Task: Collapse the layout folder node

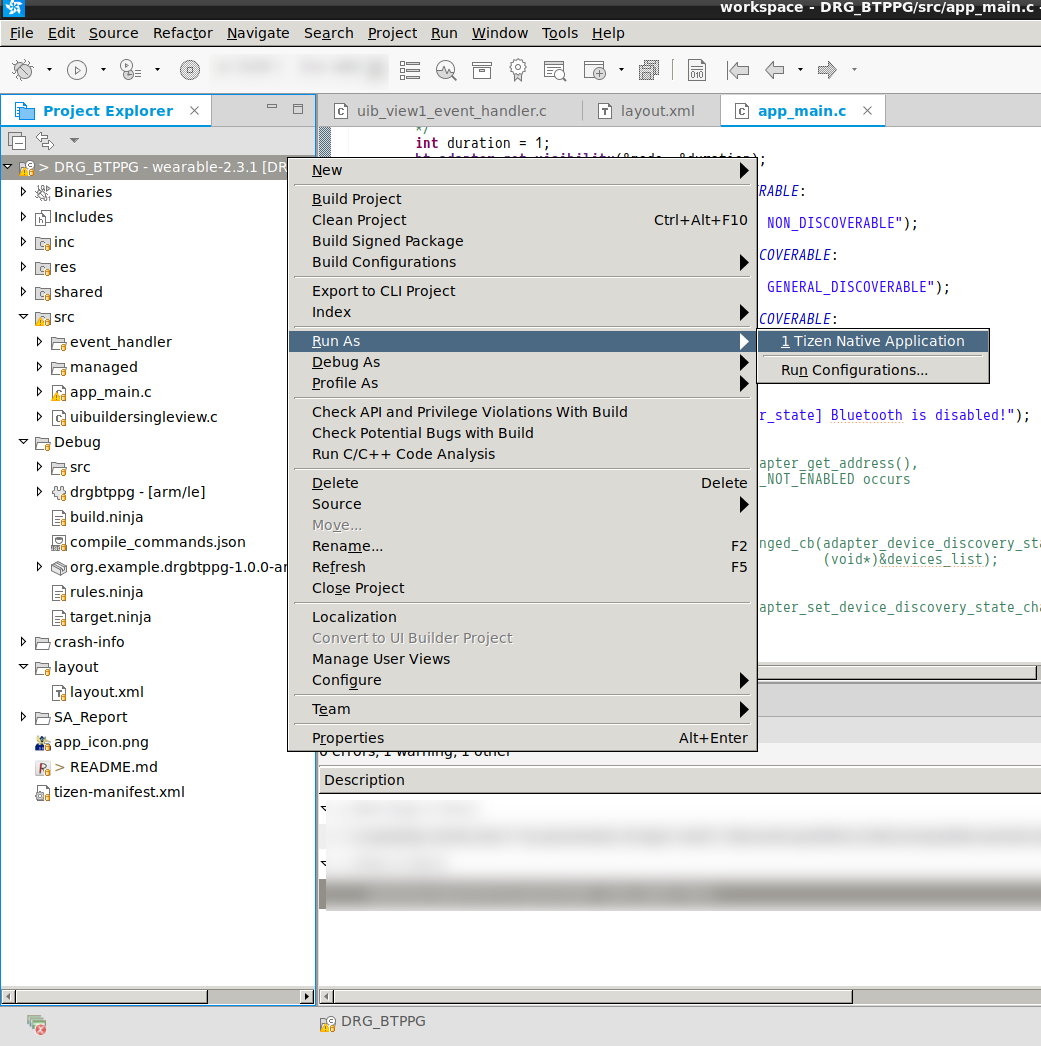Action: 23,667
